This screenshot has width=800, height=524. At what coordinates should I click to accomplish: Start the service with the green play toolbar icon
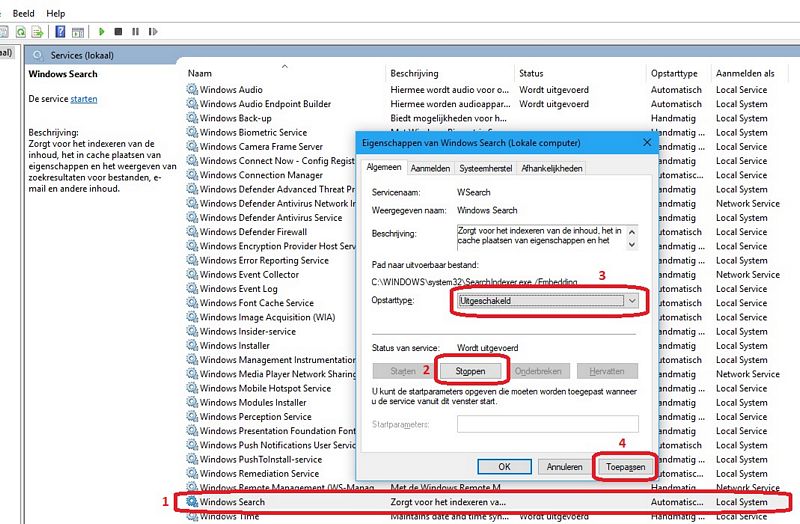[x=102, y=32]
